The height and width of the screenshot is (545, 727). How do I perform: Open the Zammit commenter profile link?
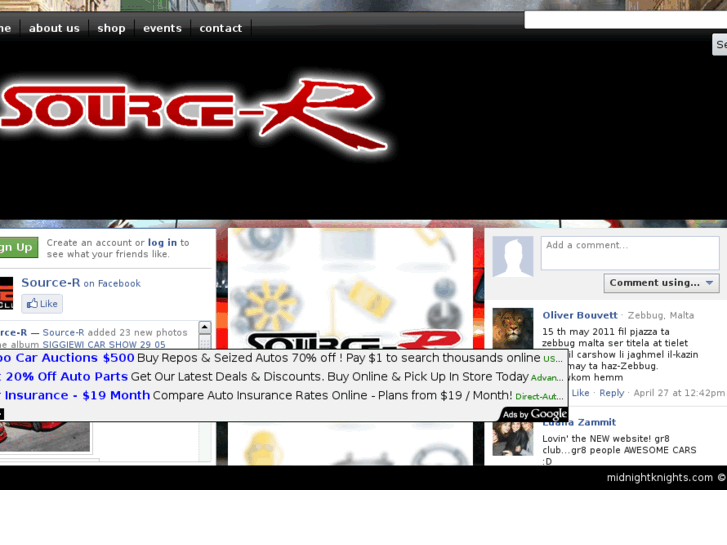tap(579, 423)
